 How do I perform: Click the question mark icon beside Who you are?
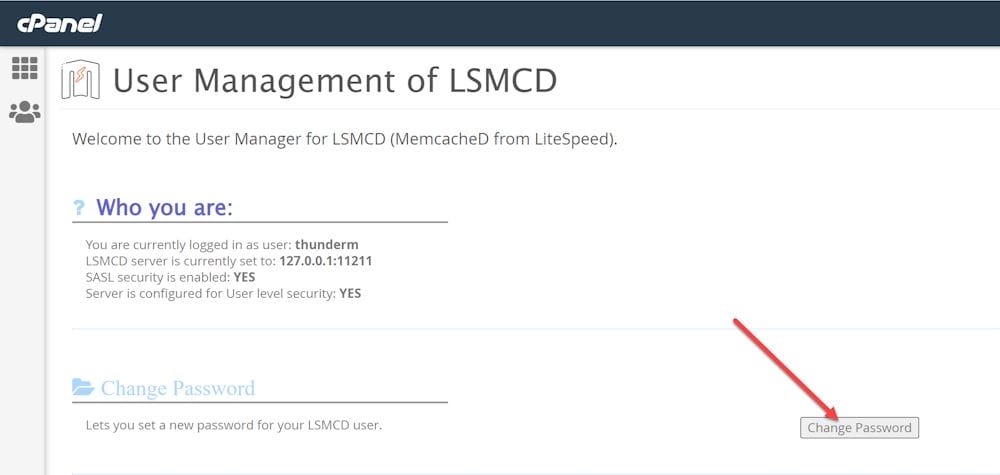pyautogui.click(x=78, y=207)
